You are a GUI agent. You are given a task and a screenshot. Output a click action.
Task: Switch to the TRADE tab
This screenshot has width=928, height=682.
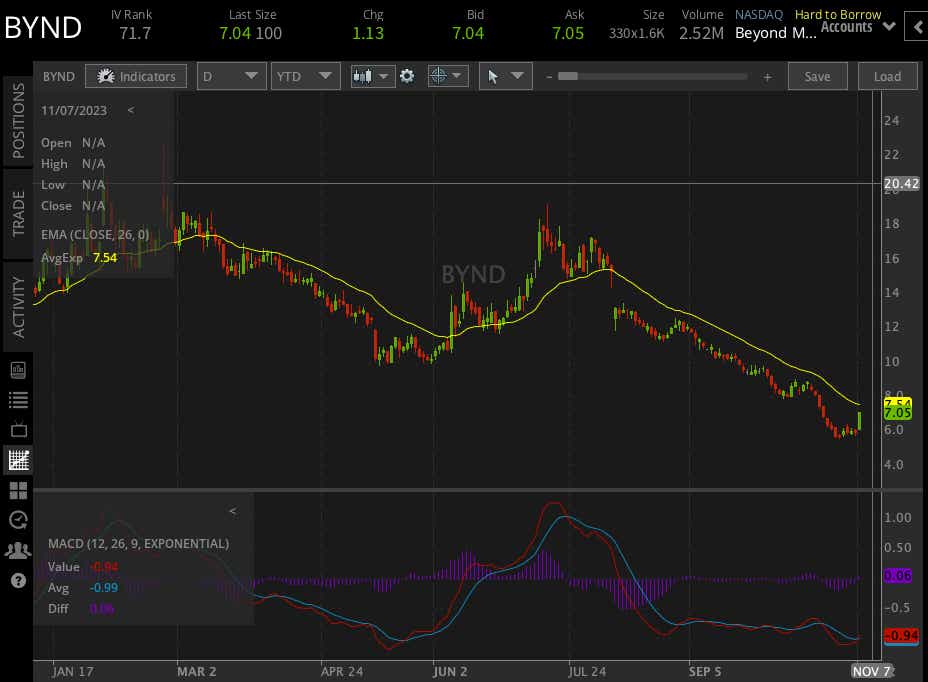coord(18,214)
